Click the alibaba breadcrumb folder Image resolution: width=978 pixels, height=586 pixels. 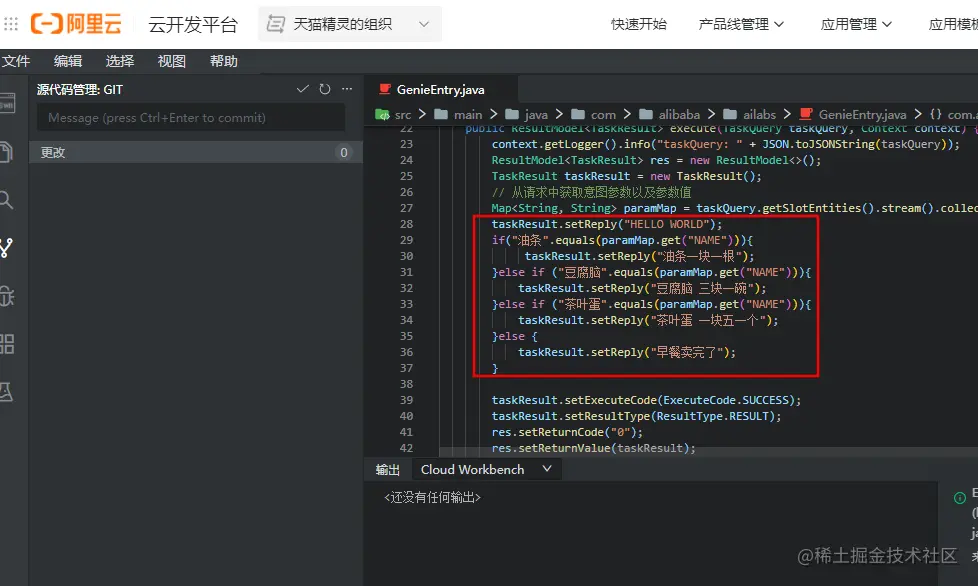669,115
